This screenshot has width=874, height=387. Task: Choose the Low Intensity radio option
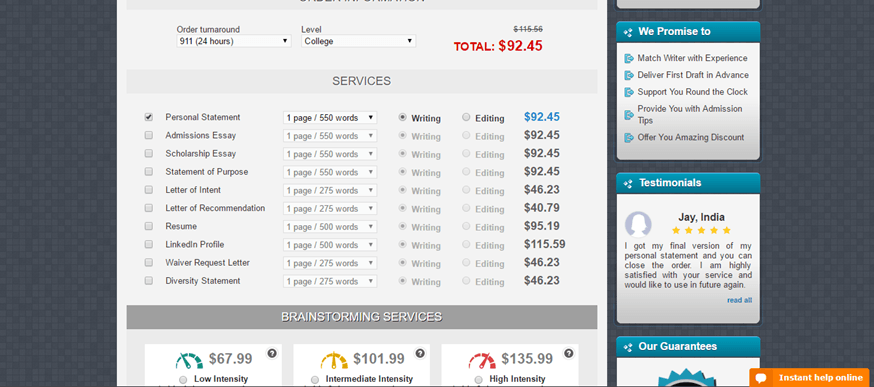[183, 379]
